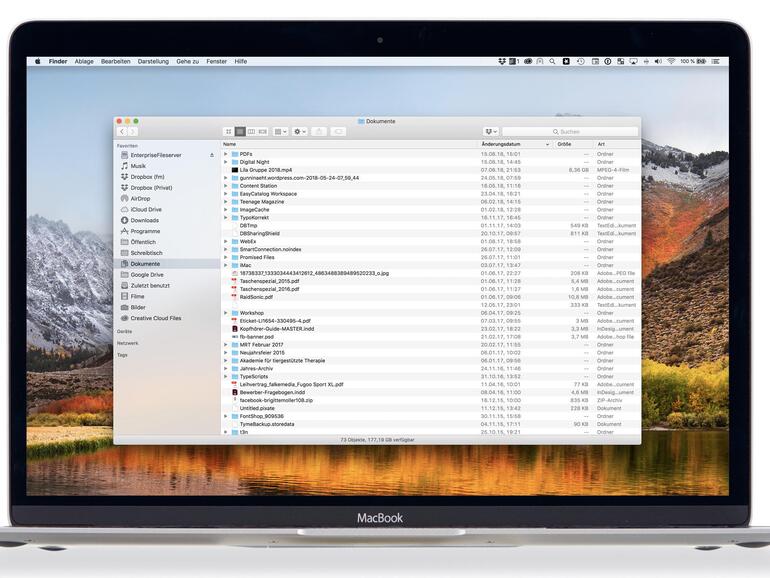The width and height of the screenshot is (770, 578).
Task: Switch Finder to icon view
Action: 228,132
